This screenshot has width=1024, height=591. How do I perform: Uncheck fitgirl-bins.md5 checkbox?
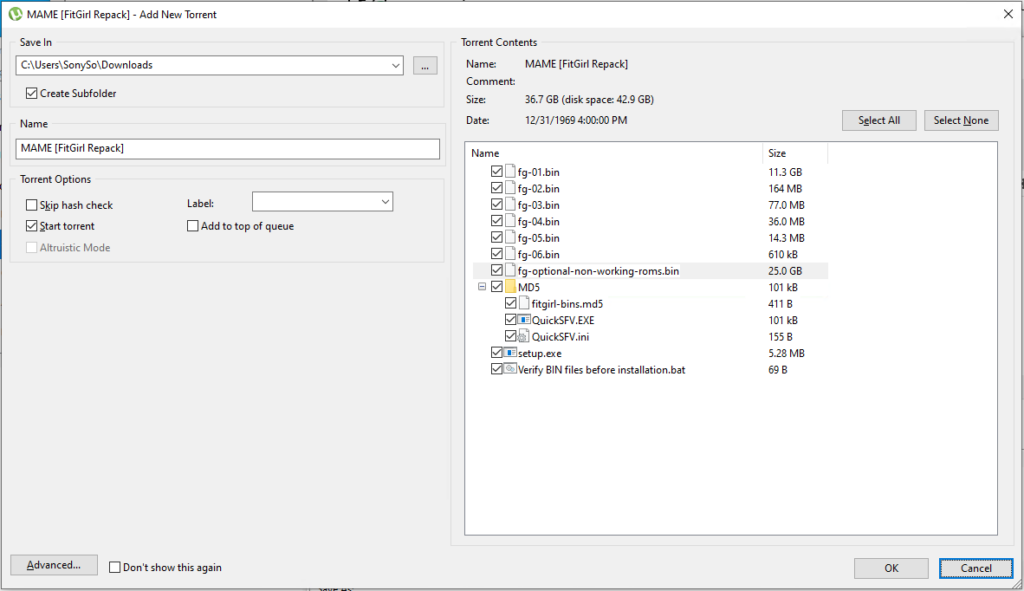[511, 303]
